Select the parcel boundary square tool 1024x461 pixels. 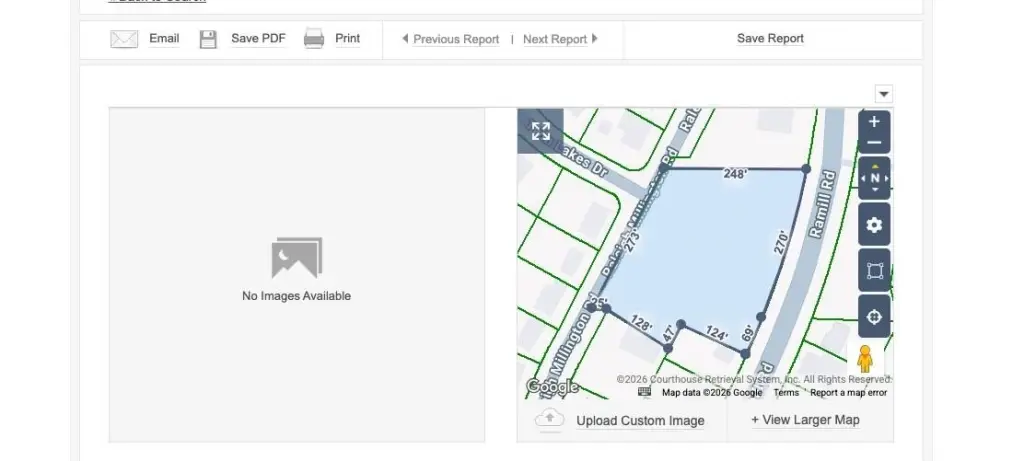(x=874, y=271)
